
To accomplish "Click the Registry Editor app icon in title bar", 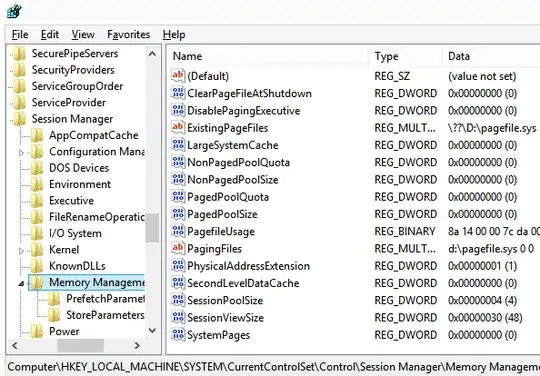I will [14, 11].
